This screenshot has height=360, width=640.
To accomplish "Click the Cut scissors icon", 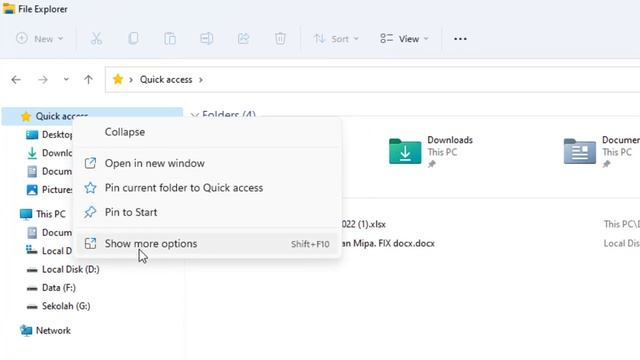I will [96, 39].
